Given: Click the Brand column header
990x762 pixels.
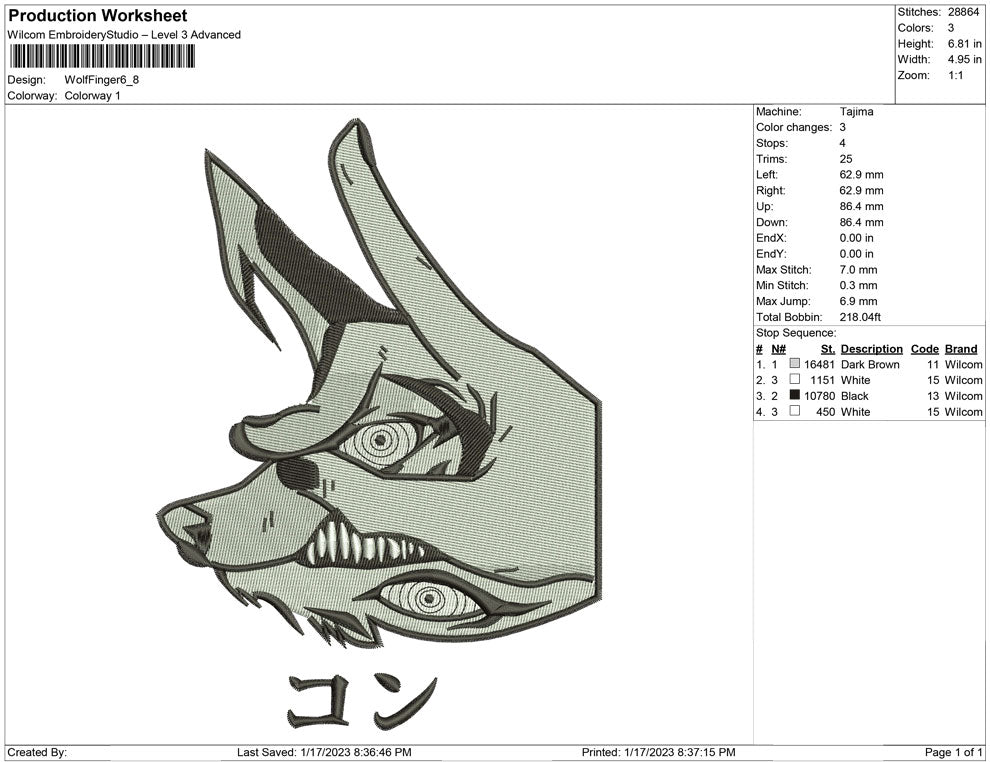Looking at the screenshot, I should click(961, 349).
